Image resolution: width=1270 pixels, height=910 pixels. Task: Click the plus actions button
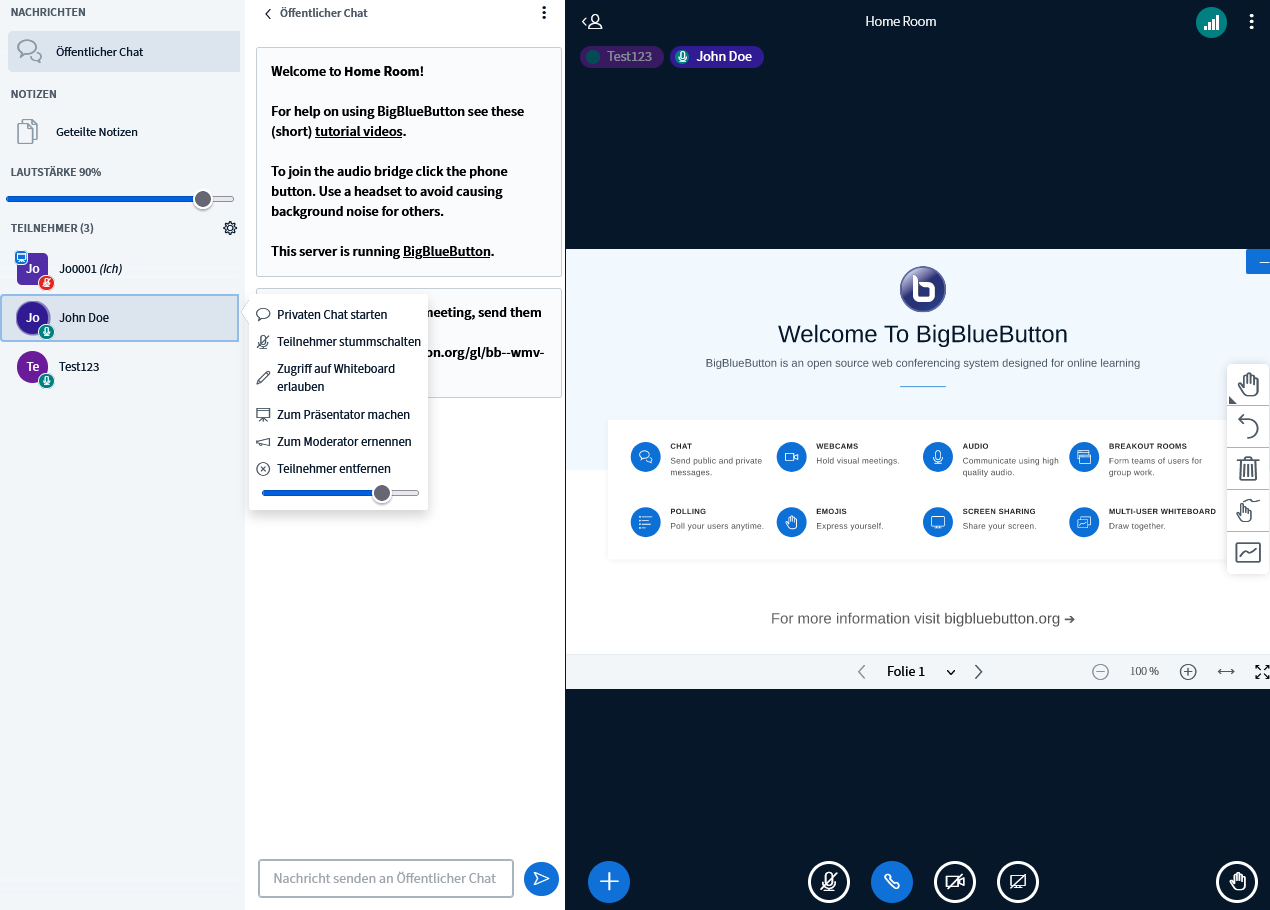point(609,881)
